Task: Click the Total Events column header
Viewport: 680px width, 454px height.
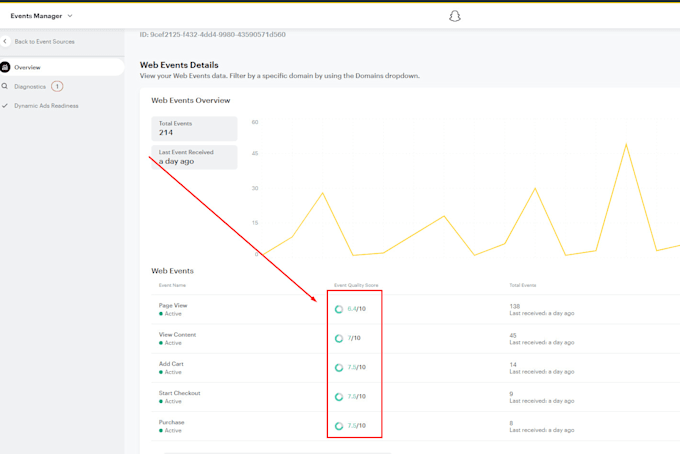Action: [523, 285]
